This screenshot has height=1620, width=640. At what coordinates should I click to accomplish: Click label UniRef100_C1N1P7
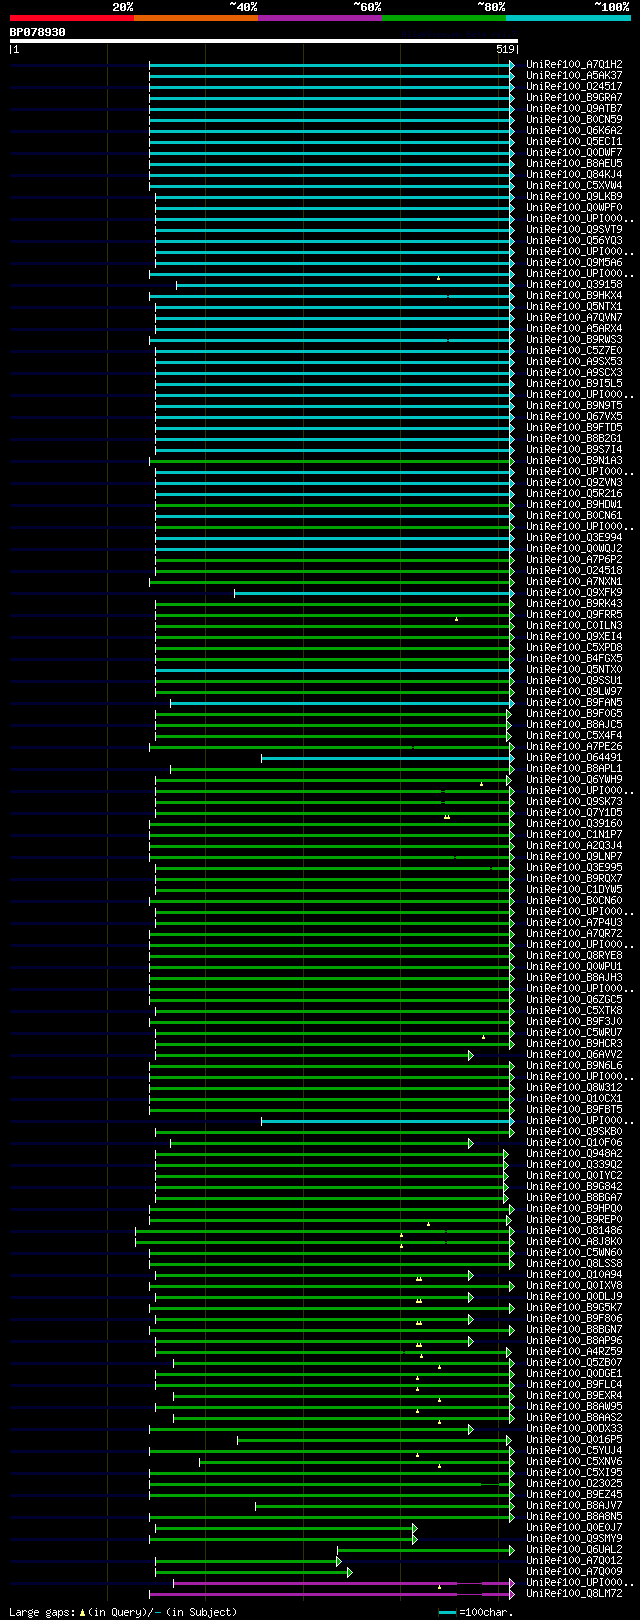click(x=575, y=835)
